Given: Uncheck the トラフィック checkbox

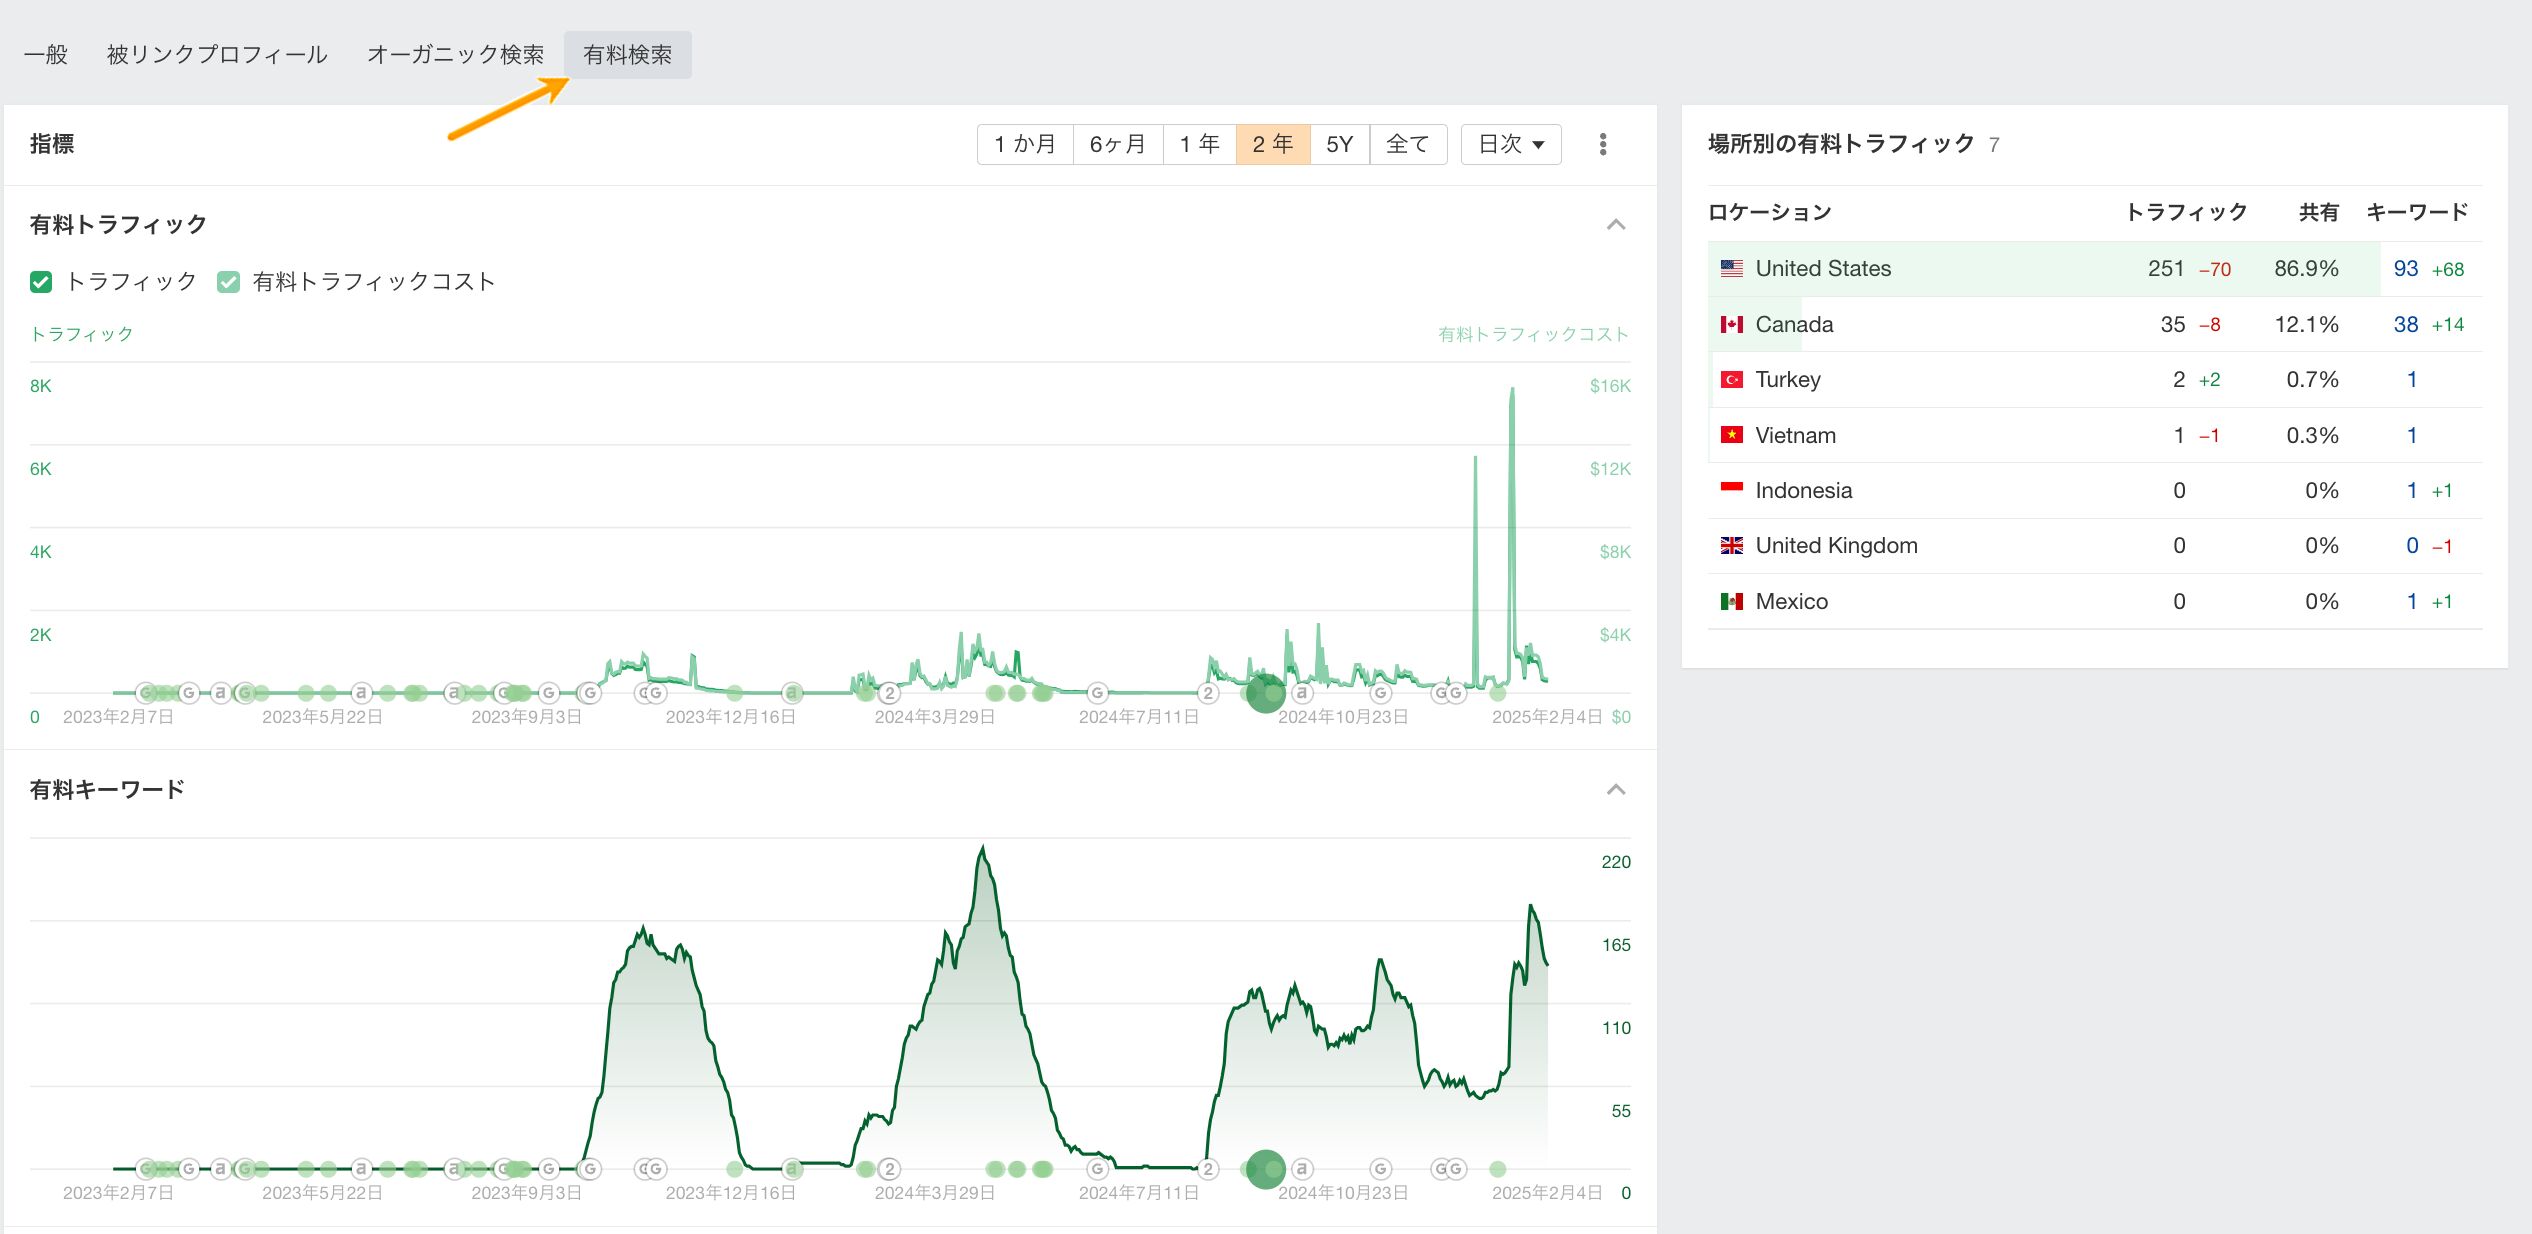Looking at the screenshot, I should coord(41,282).
